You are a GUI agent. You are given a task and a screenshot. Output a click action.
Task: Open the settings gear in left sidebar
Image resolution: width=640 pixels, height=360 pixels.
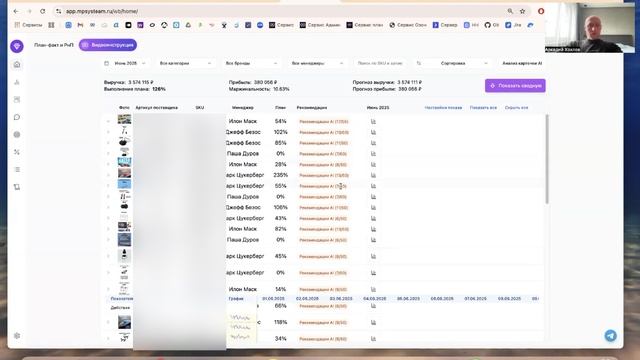tap(17, 336)
